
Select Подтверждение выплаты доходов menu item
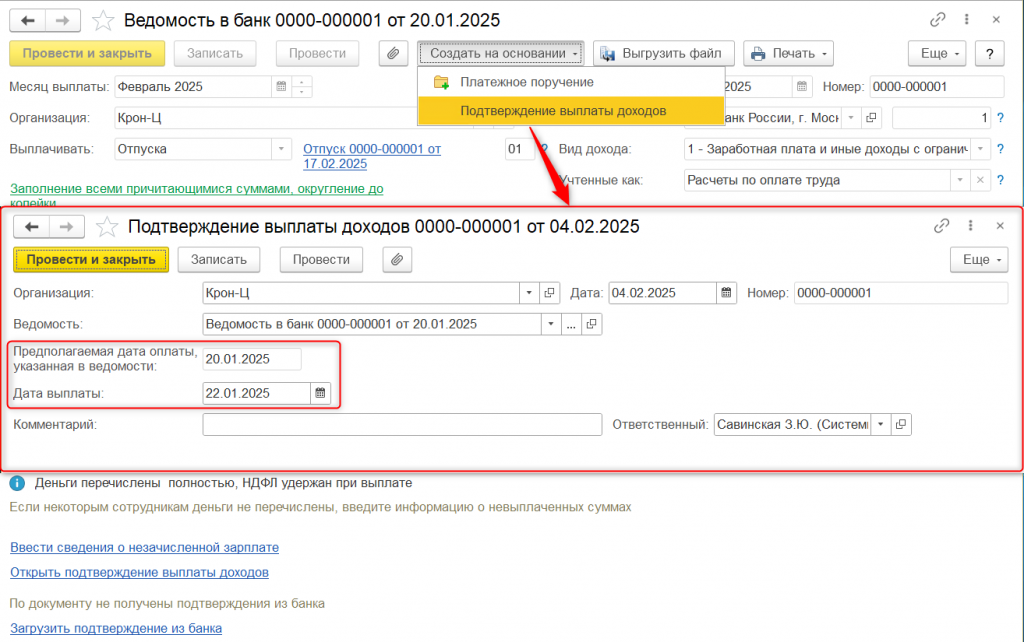571,110
